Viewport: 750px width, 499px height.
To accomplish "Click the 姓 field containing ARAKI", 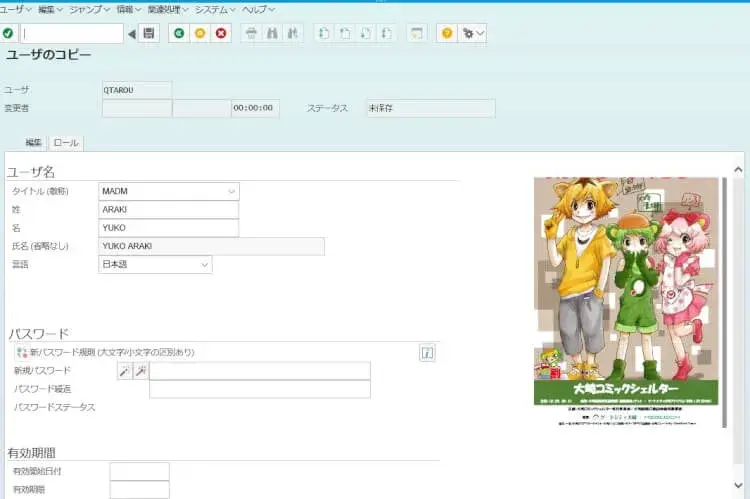I will pyautogui.click(x=169, y=210).
